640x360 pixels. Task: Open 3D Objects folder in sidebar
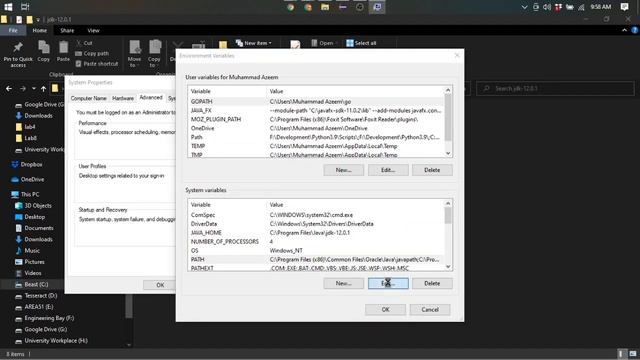tap(33, 206)
